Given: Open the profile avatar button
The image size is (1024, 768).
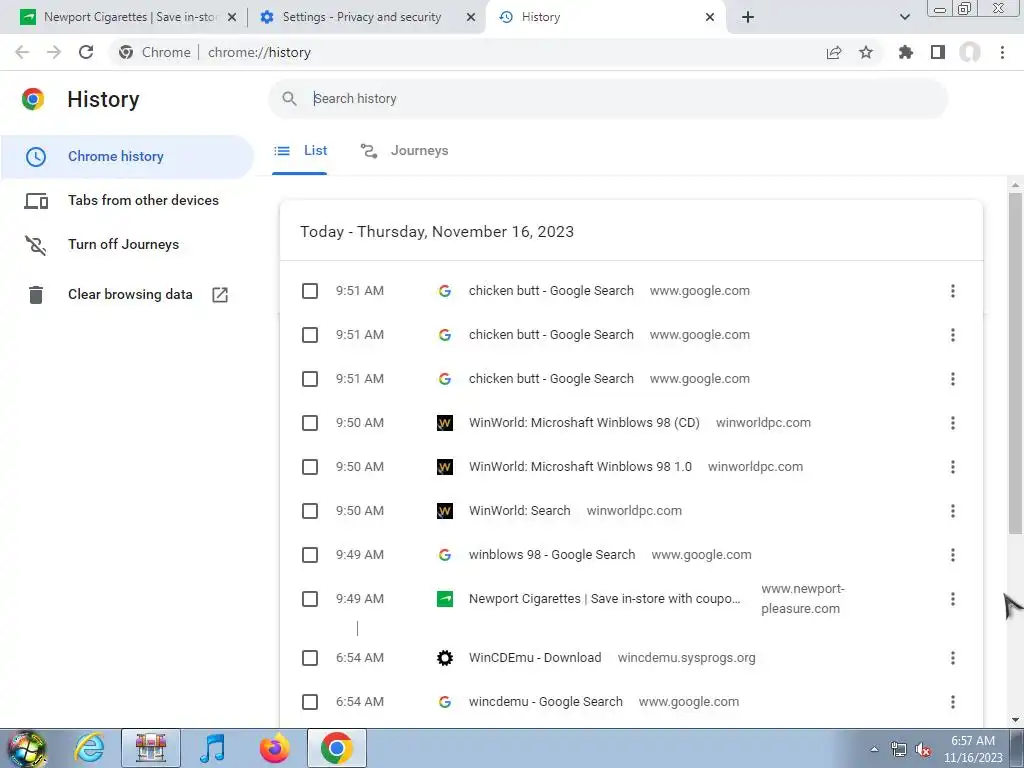Looking at the screenshot, I should coord(970,52).
